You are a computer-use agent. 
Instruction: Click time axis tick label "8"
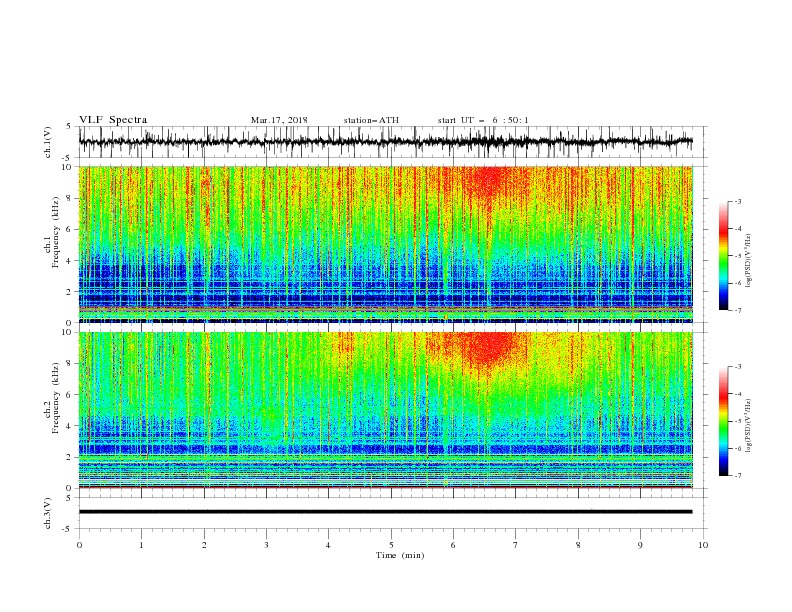[x=578, y=545]
